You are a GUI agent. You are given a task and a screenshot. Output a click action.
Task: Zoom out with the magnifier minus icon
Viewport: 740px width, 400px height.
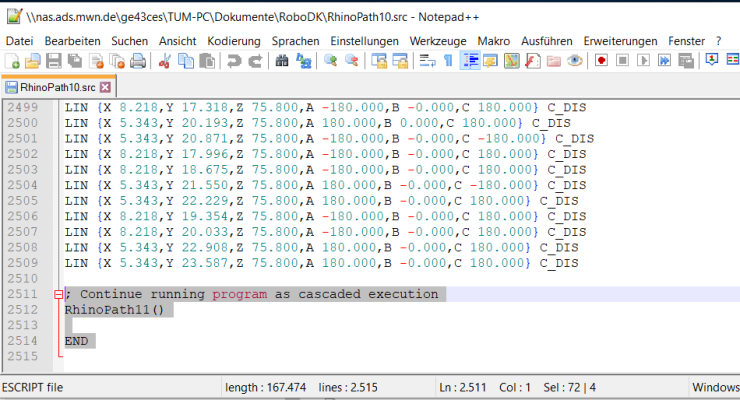pos(351,61)
